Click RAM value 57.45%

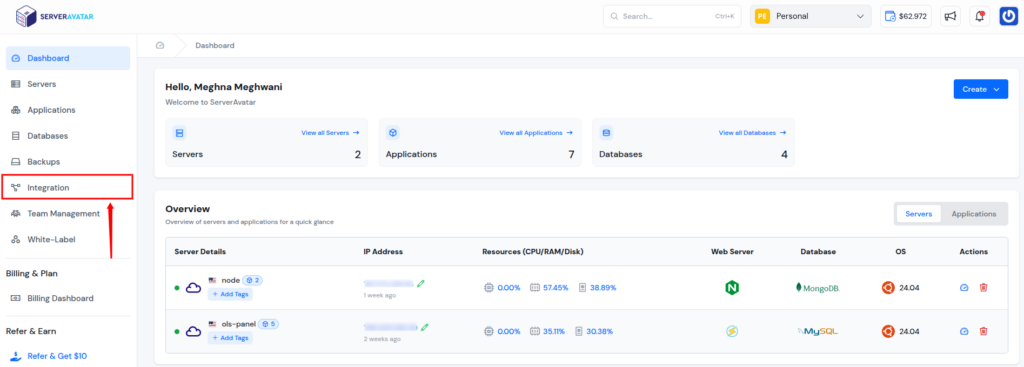click(556, 287)
